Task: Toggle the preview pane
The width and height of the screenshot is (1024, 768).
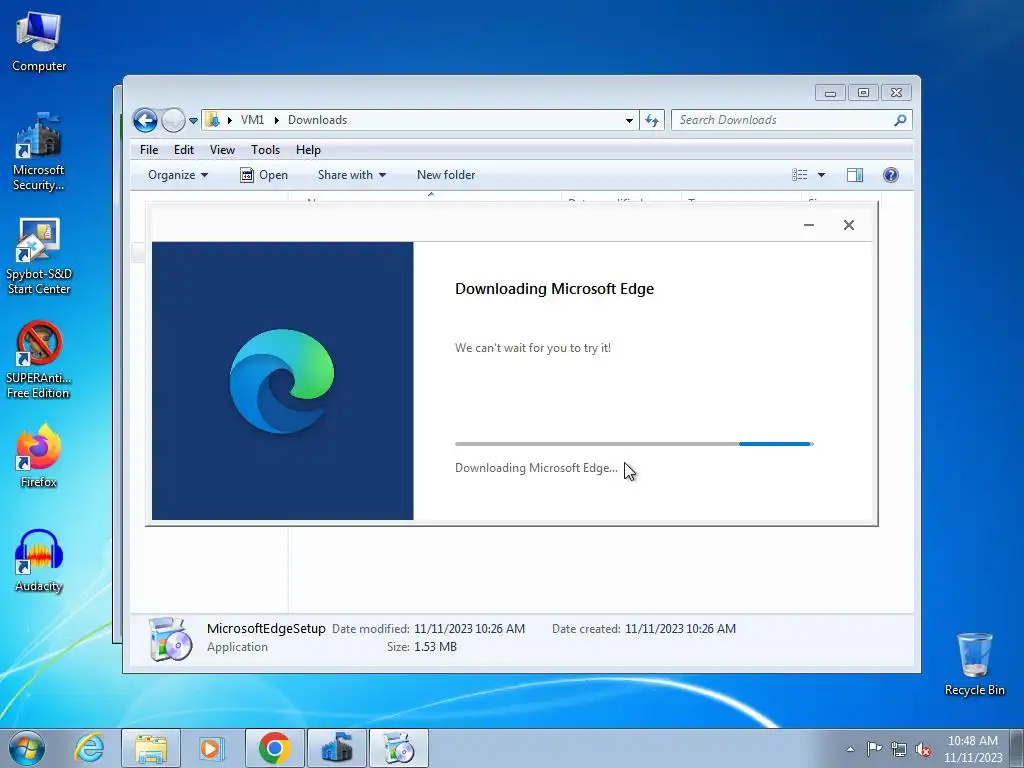Action: [855, 174]
